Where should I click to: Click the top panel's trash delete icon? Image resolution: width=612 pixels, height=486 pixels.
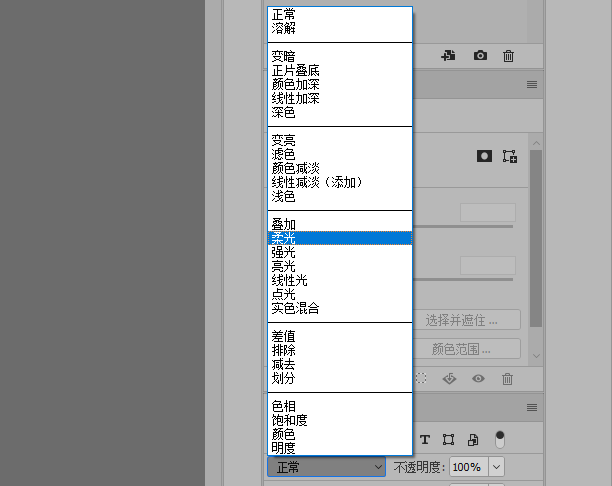click(508, 56)
